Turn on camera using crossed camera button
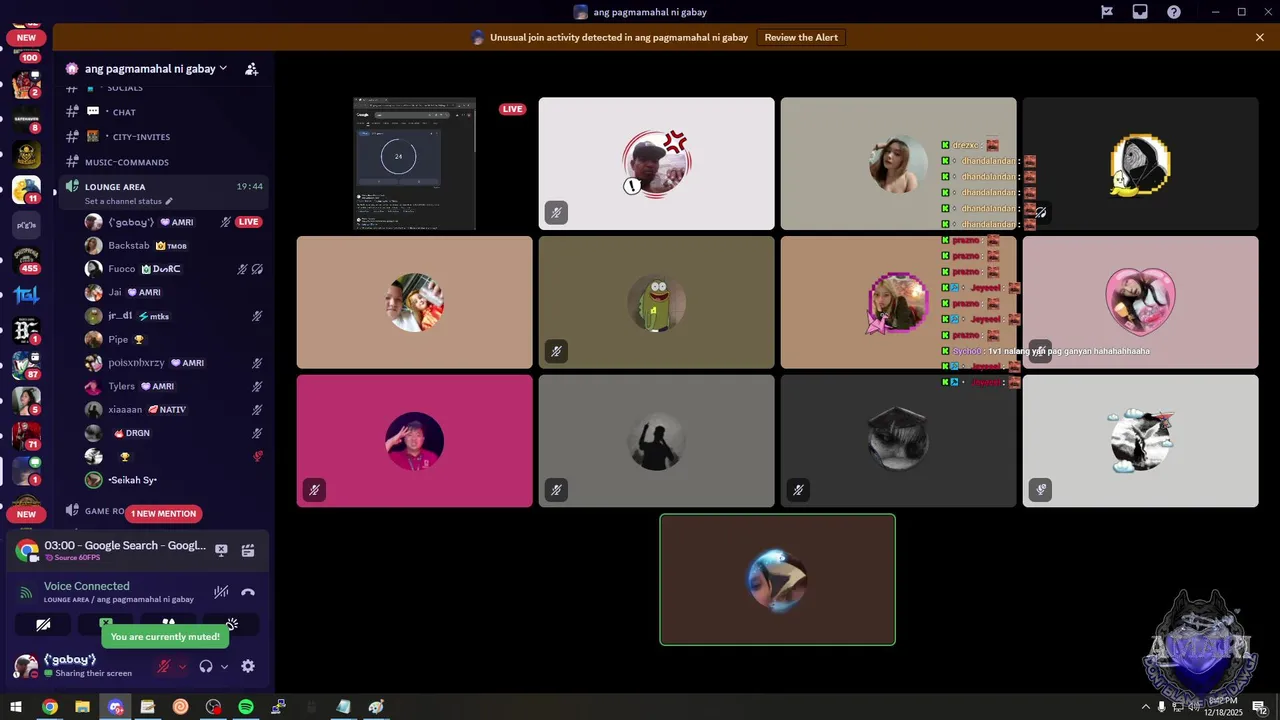The height and width of the screenshot is (720, 1280). (43, 625)
